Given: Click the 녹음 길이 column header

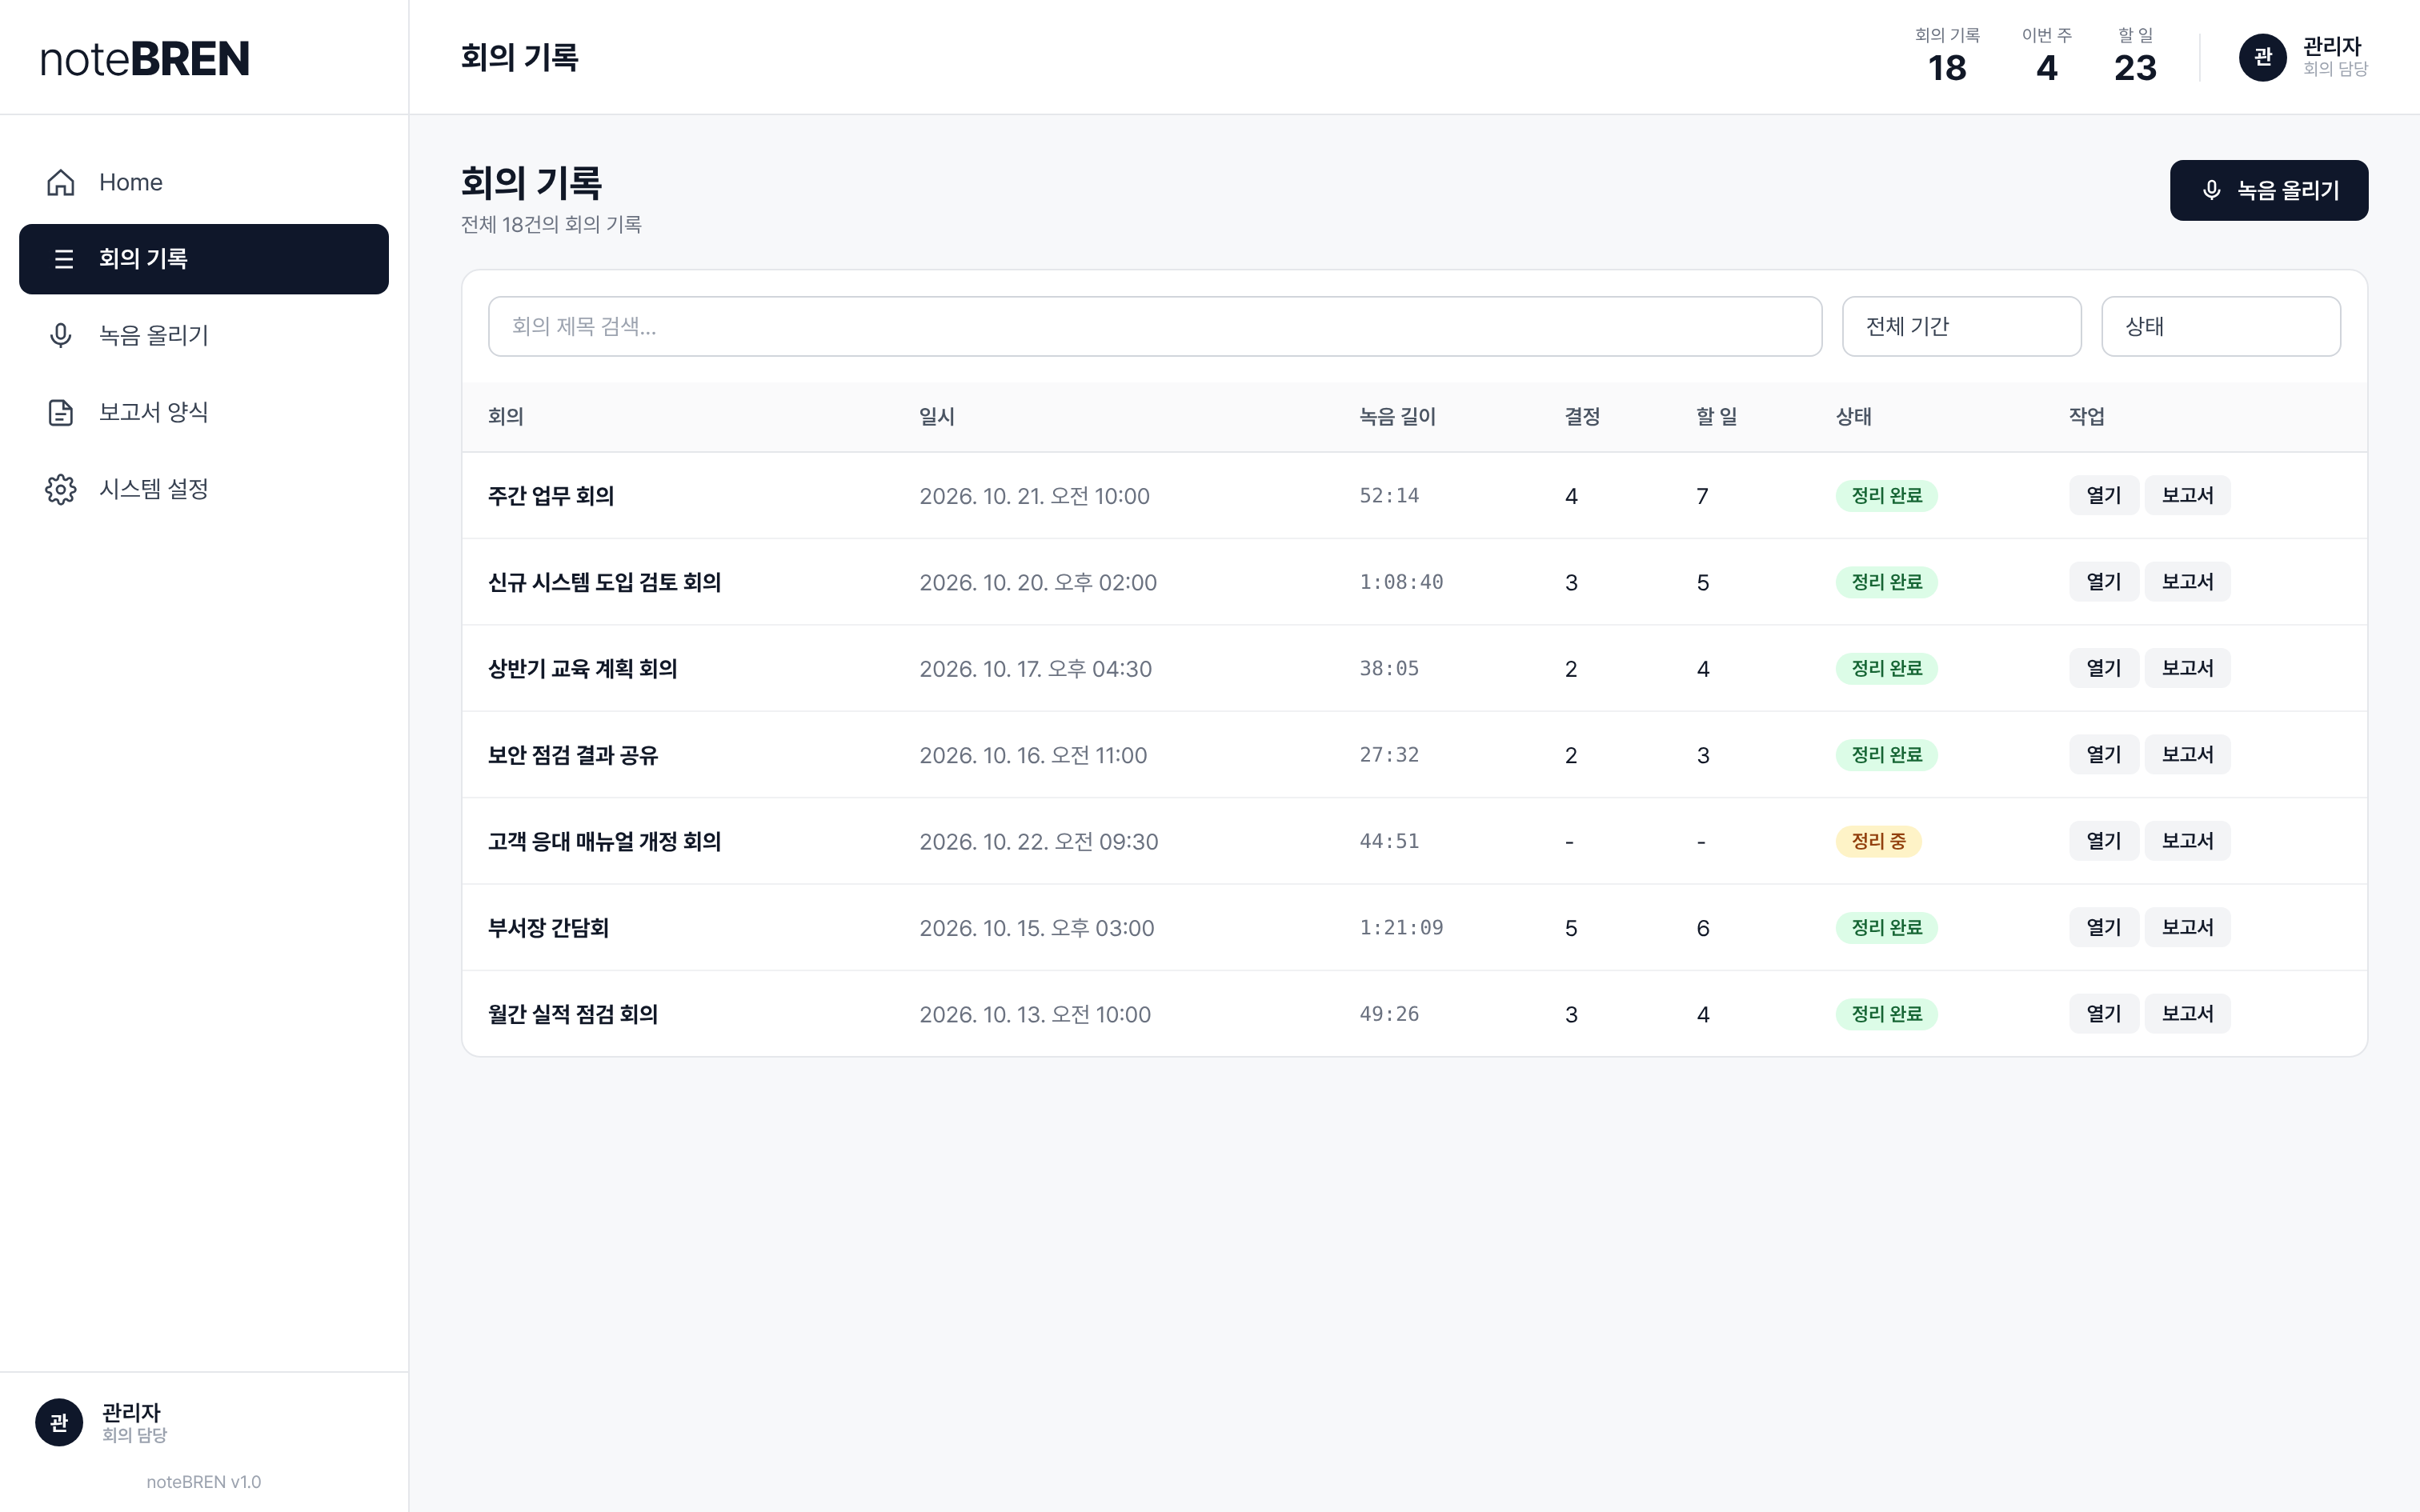Looking at the screenshot, I should [1397, 416].
